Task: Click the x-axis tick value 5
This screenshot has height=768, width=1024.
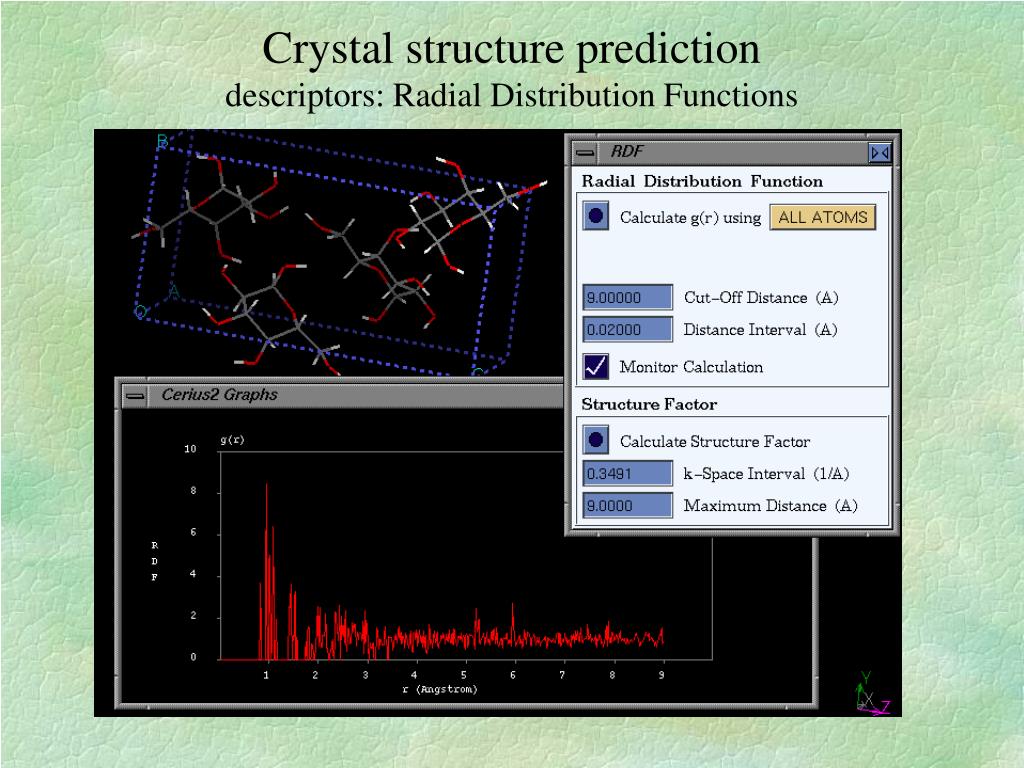Action: [464, 675]
